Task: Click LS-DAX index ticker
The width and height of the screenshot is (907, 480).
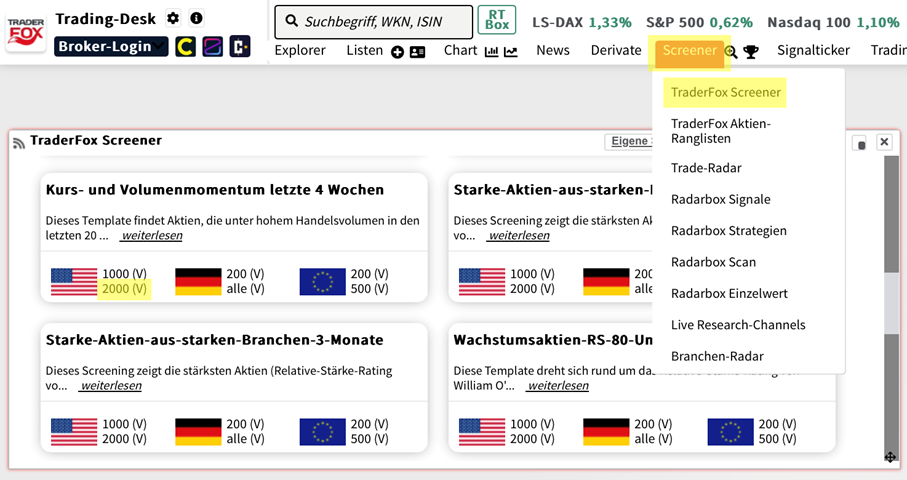Action: pos(581,23)
